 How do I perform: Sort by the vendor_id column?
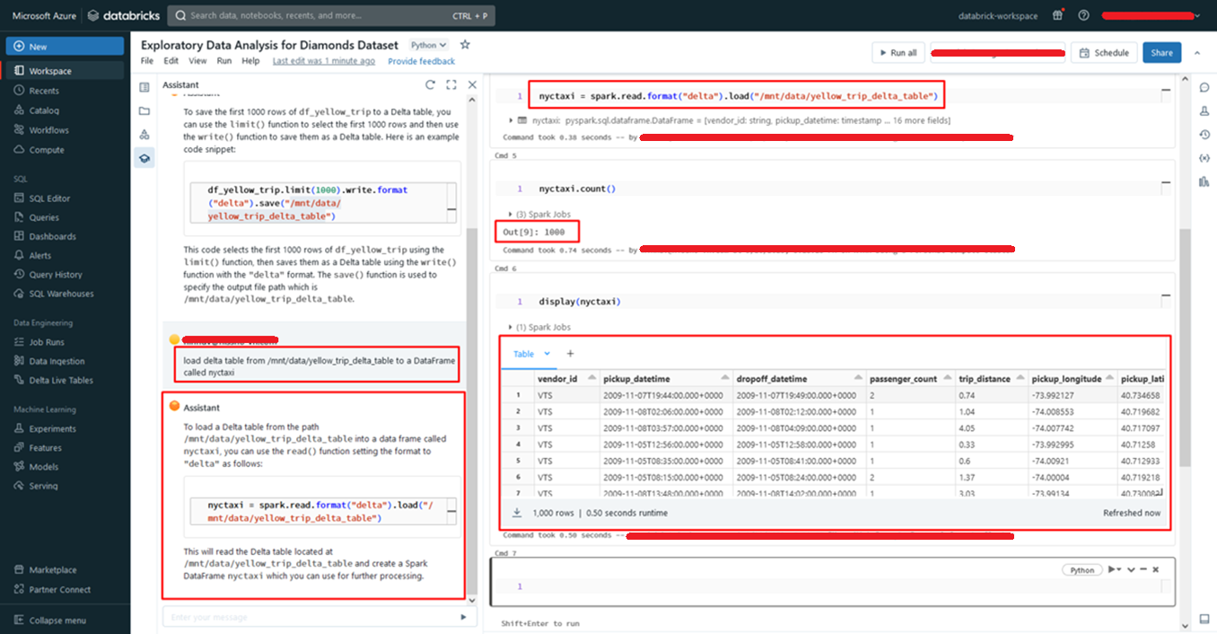pyautogui.click(x=558, y=379)
